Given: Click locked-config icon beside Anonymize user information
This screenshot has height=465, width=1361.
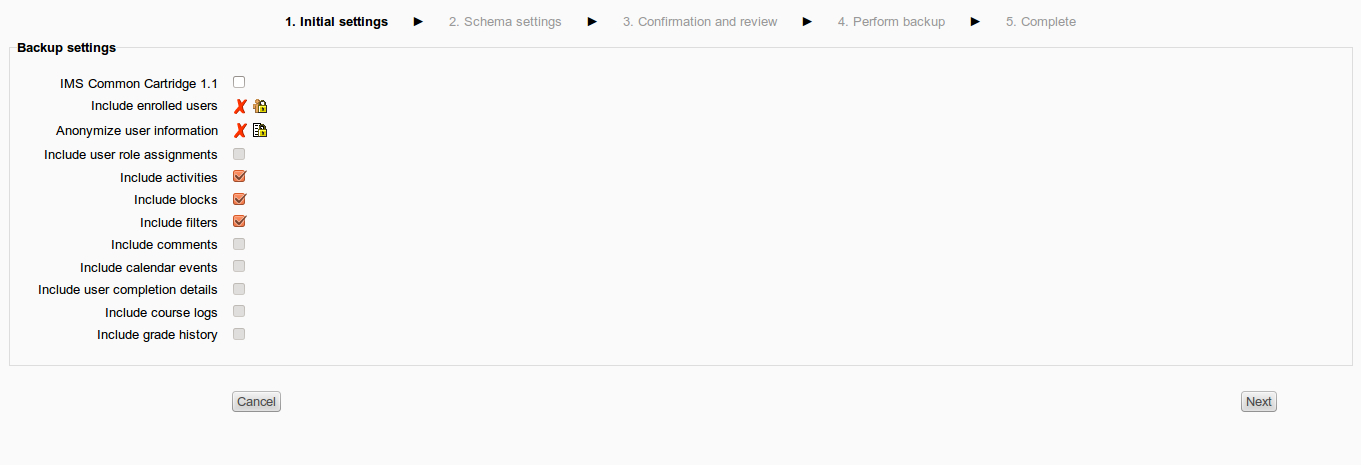Looking at the screenshot, I should (x=260, y=130).
